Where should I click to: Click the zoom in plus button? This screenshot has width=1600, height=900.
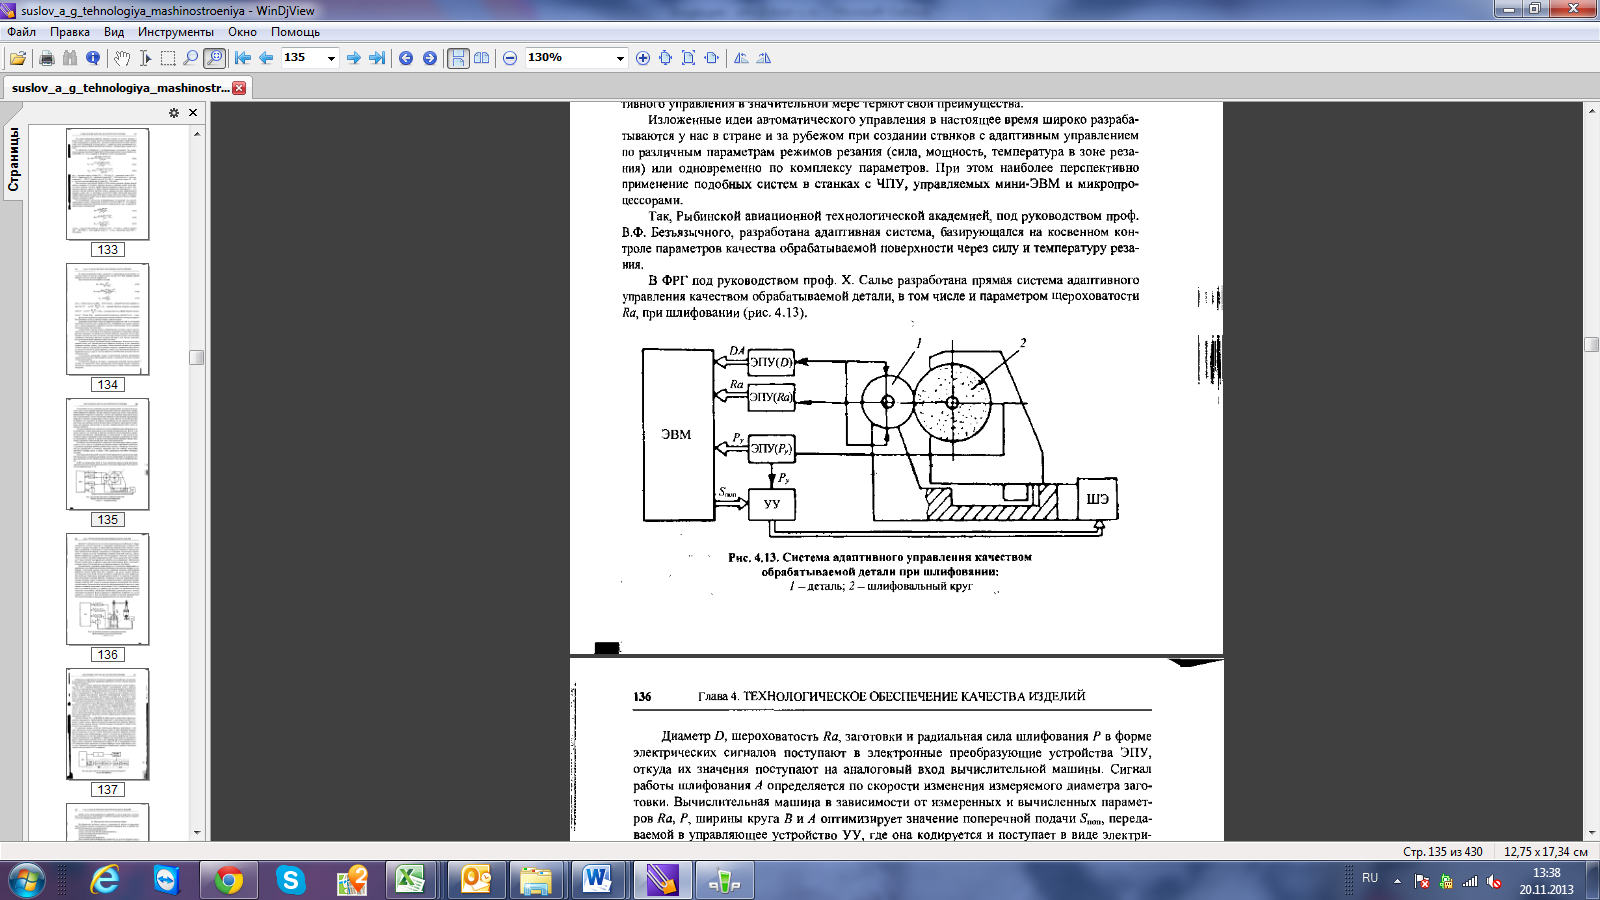click(x=643, y=58)
